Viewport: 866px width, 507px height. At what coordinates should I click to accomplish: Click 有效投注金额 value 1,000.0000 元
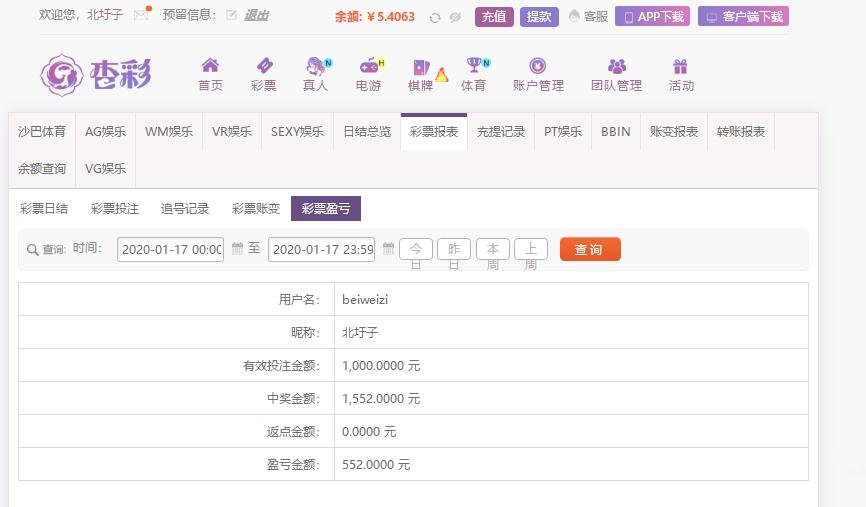381,366
